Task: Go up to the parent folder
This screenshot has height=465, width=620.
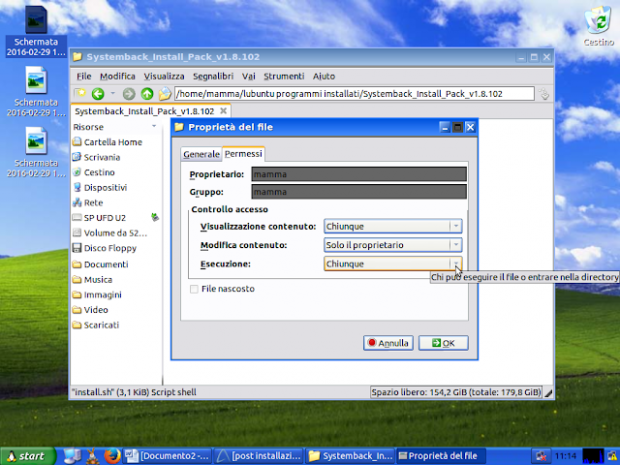Action: tap(147, 94)
